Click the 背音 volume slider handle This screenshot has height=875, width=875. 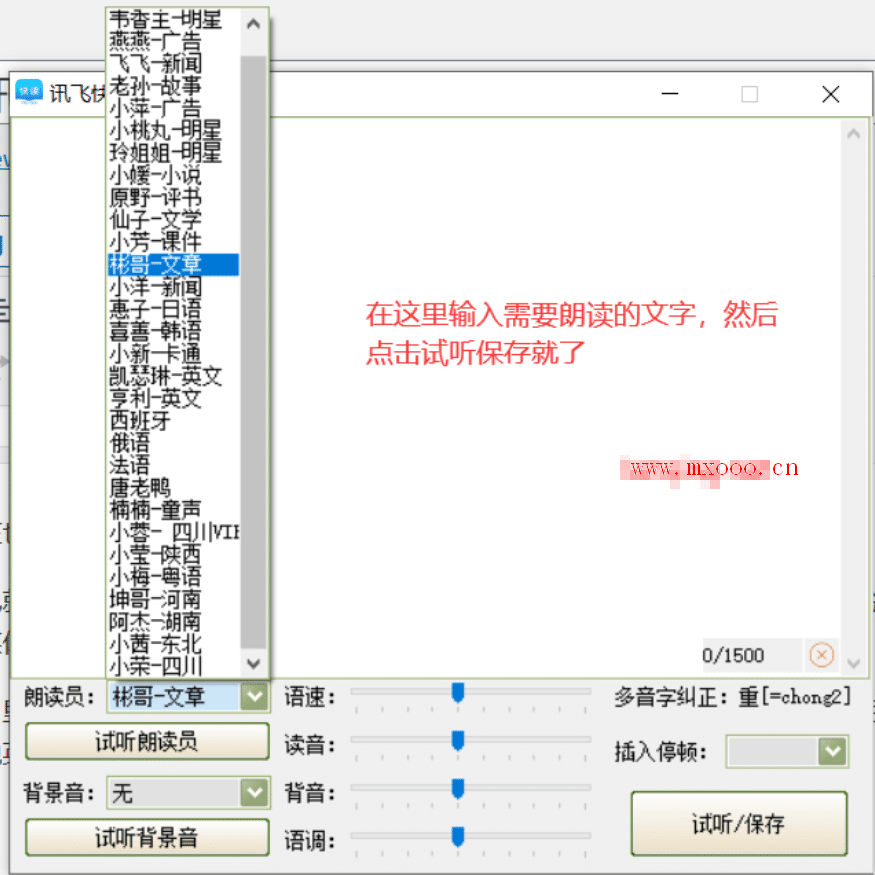458,790
